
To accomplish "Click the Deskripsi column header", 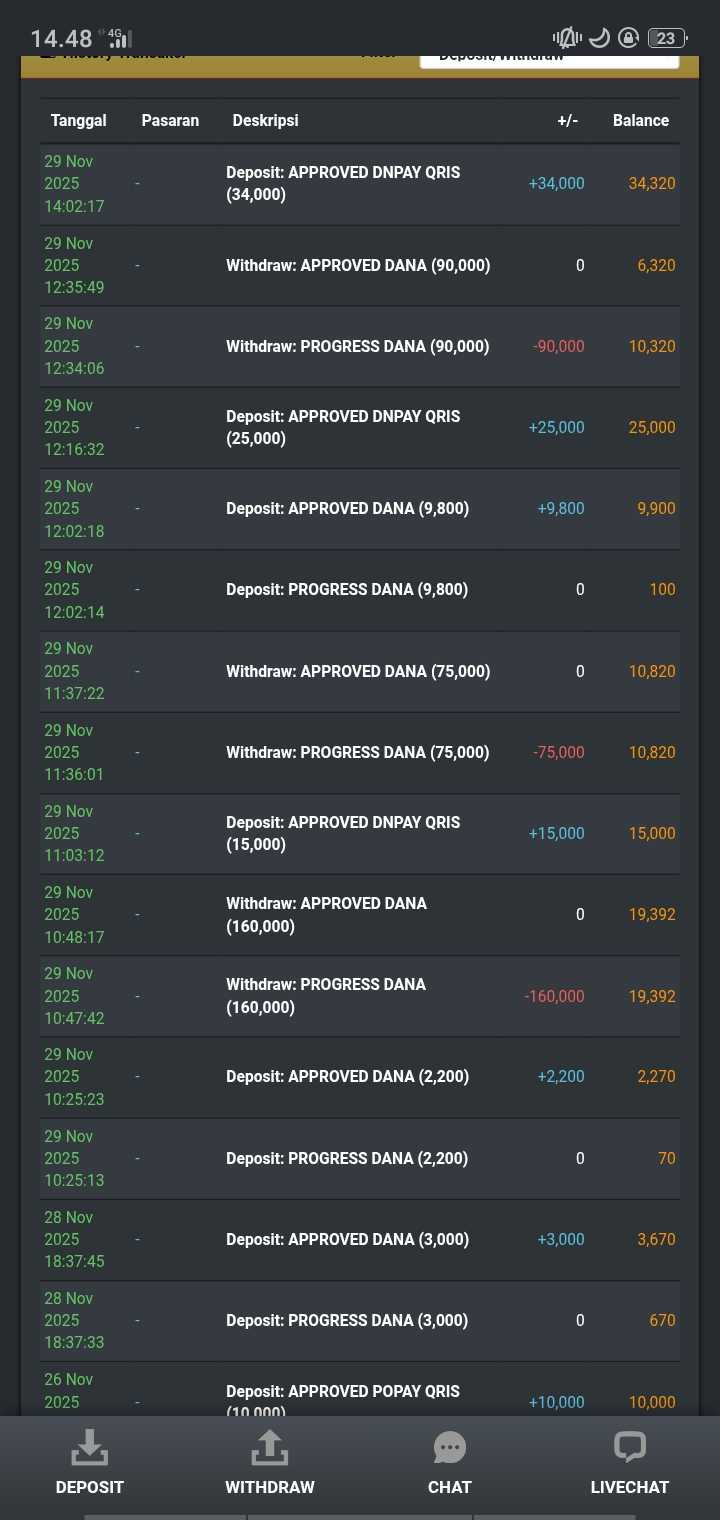I will (265, 120).
